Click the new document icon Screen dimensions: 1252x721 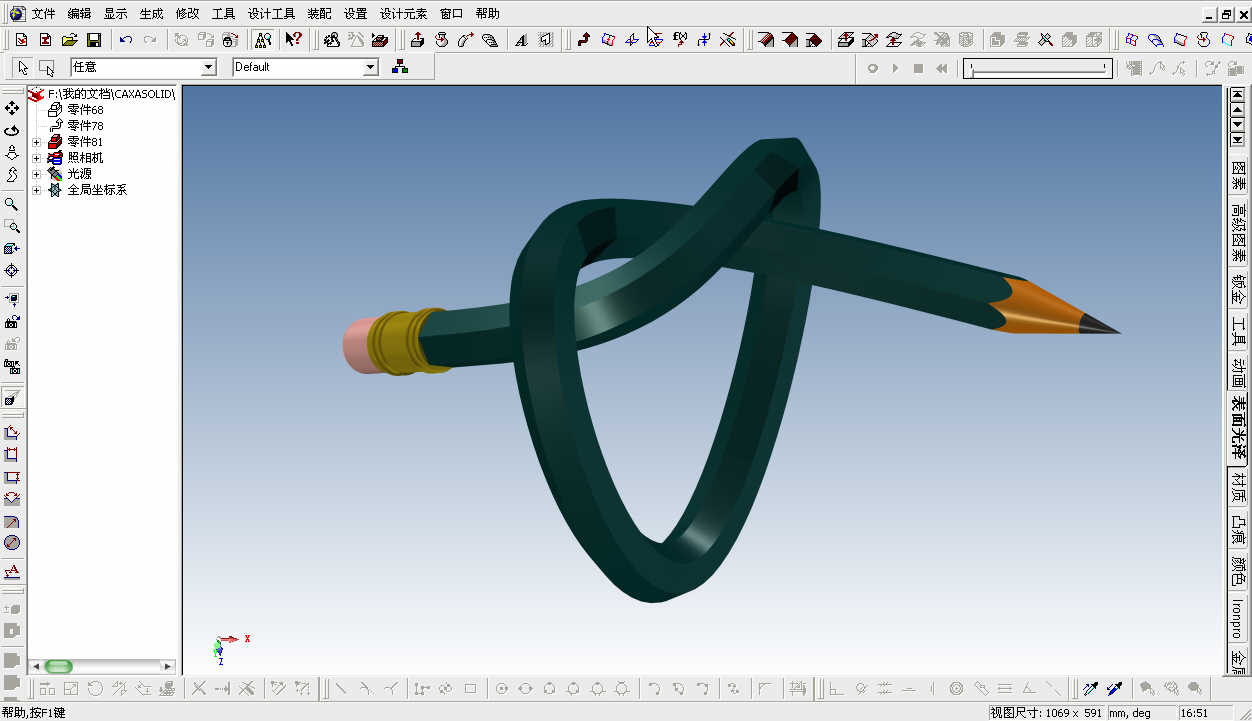point(21,40)
